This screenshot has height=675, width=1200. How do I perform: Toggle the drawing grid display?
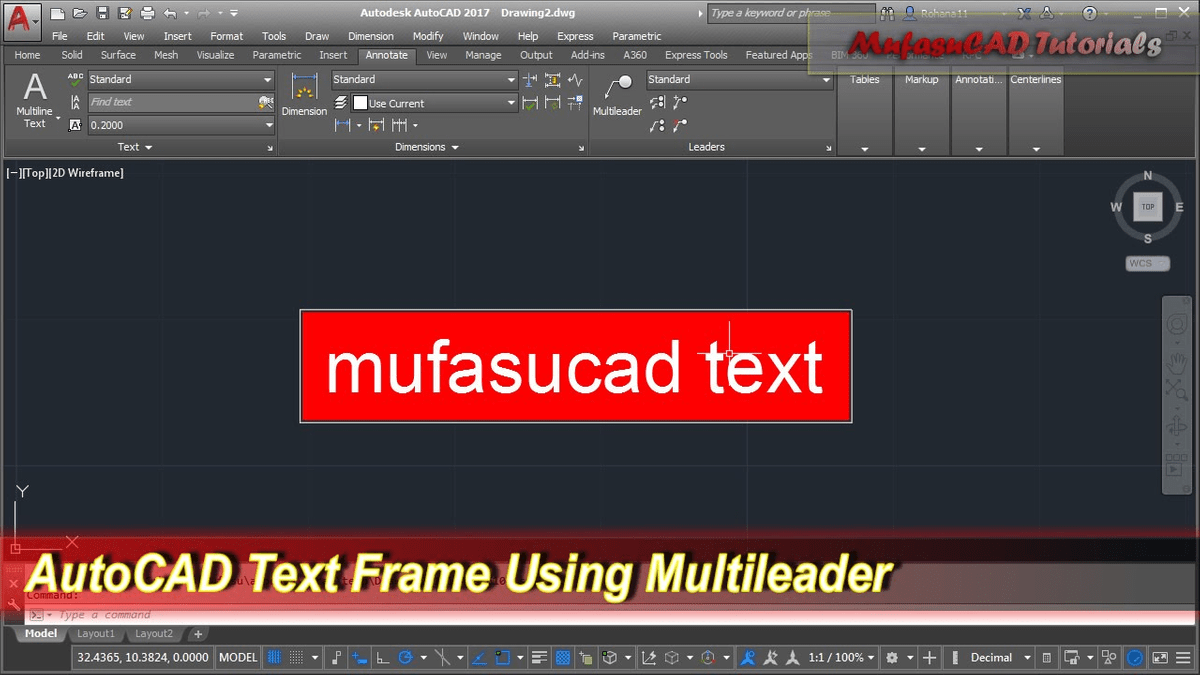tap(274, 658)
